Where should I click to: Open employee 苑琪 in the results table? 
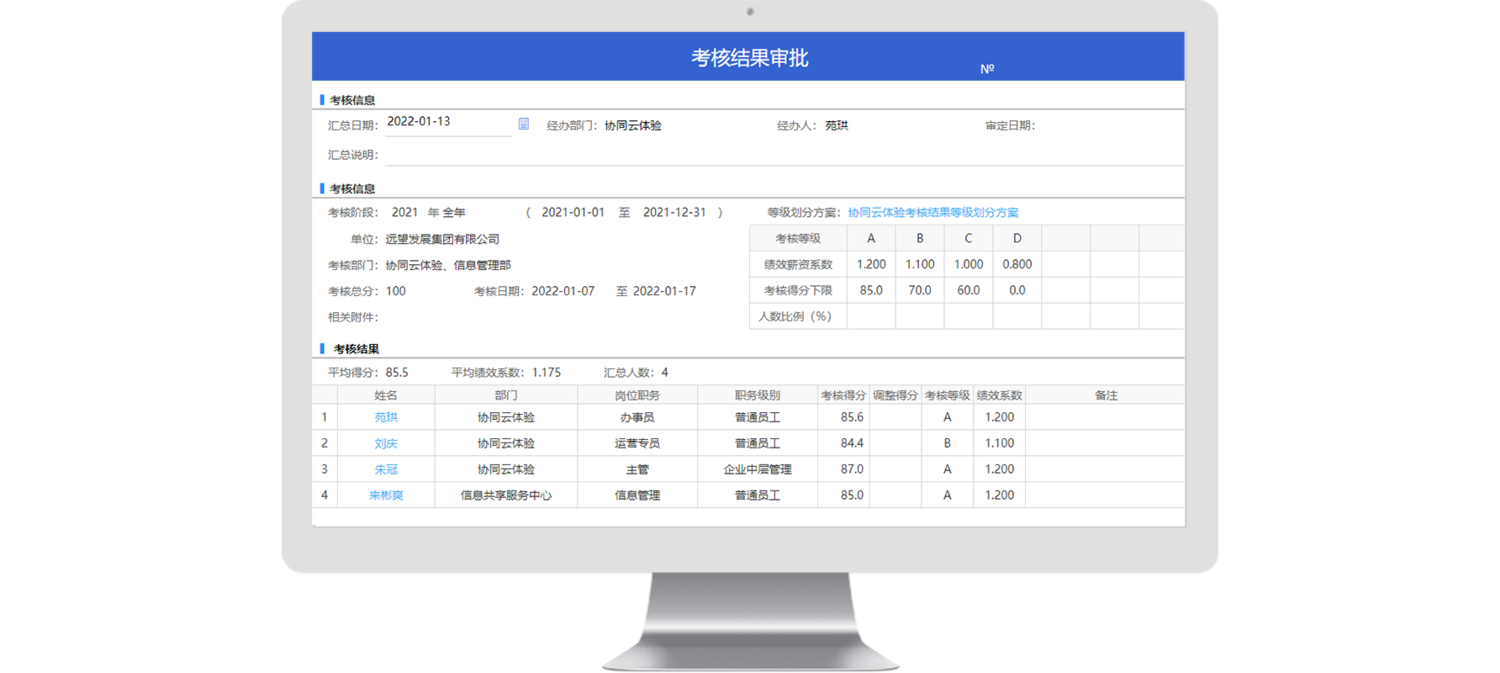[x=386, y=418]
